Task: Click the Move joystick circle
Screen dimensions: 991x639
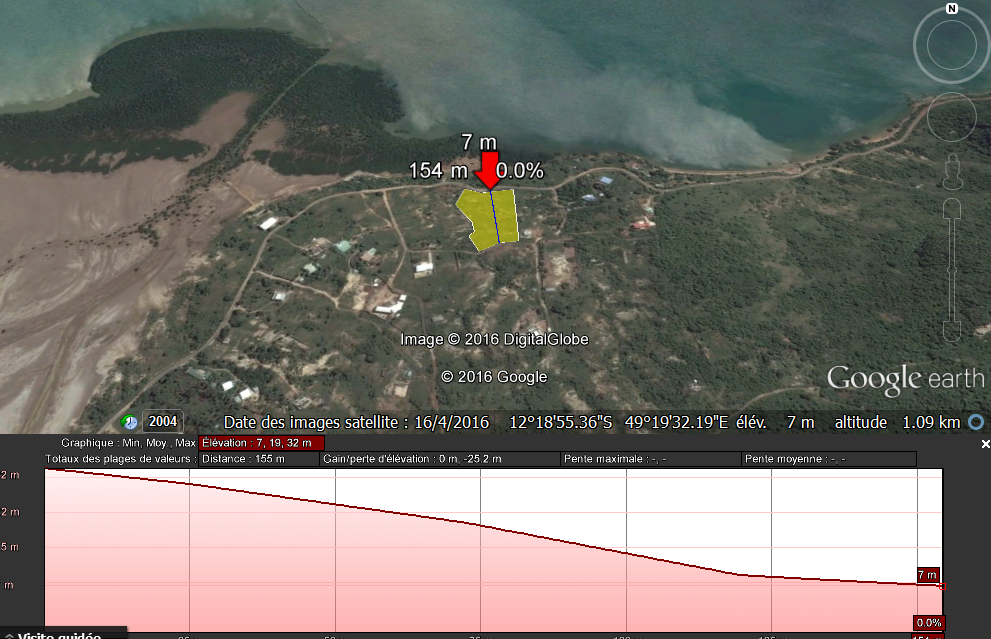Action: point(952,117)
